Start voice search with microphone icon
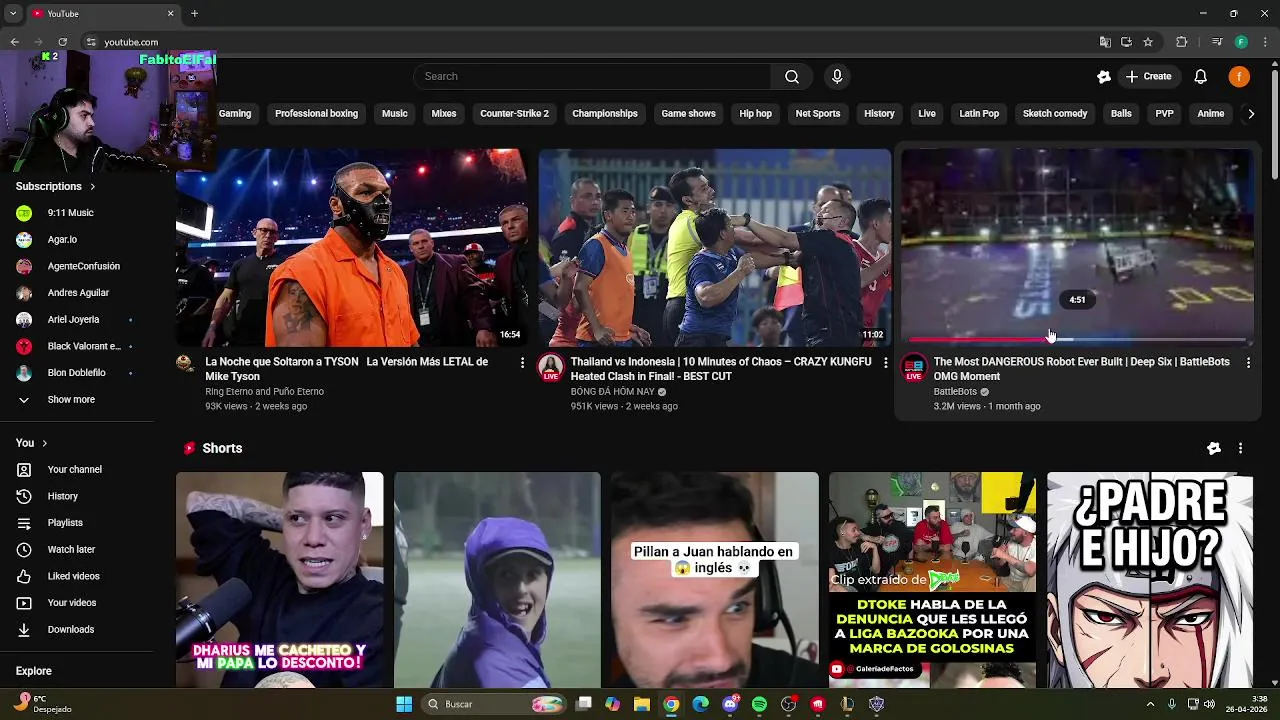1280x720 pixels. point(837,77)
